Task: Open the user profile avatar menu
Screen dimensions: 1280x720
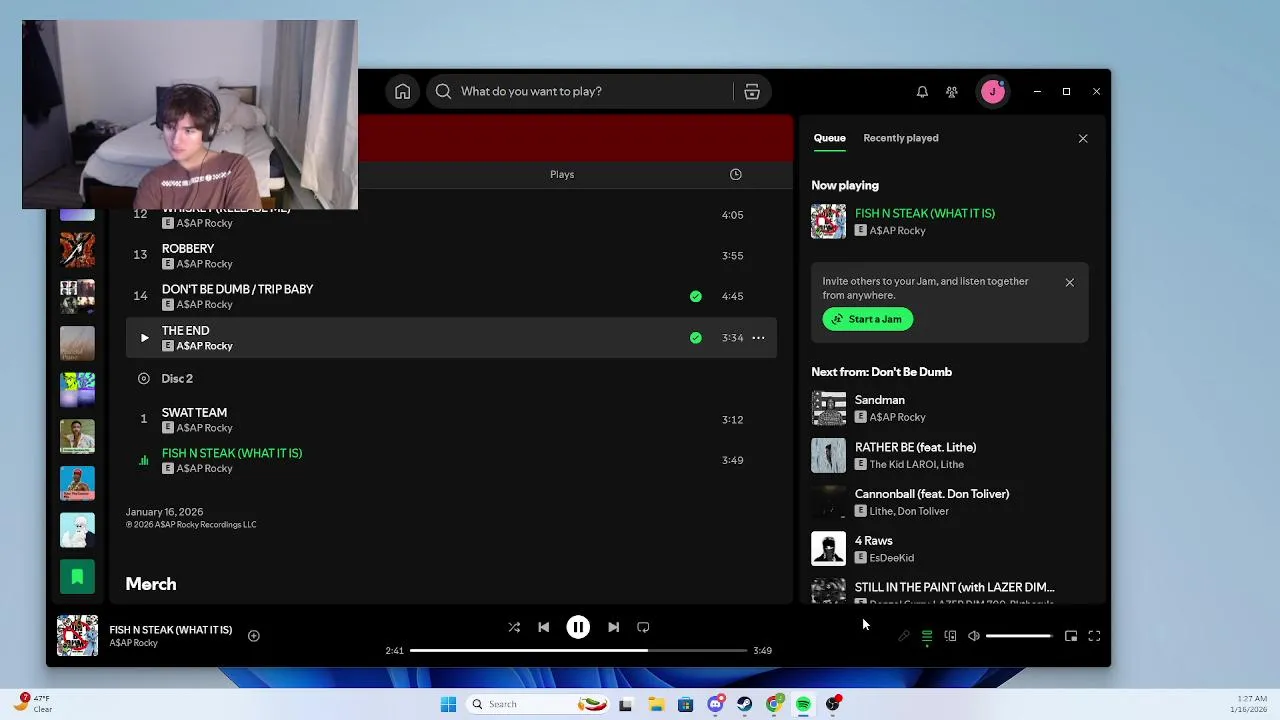Action: [992, 91]
